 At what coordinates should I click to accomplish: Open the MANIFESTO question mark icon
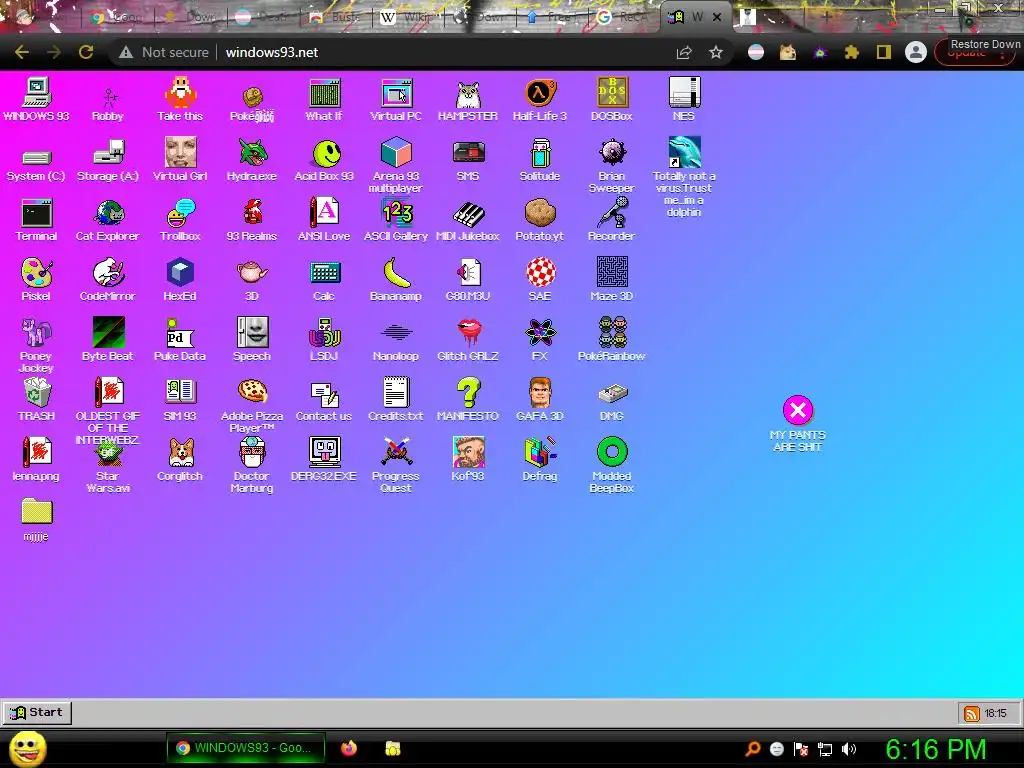point(468,393)
